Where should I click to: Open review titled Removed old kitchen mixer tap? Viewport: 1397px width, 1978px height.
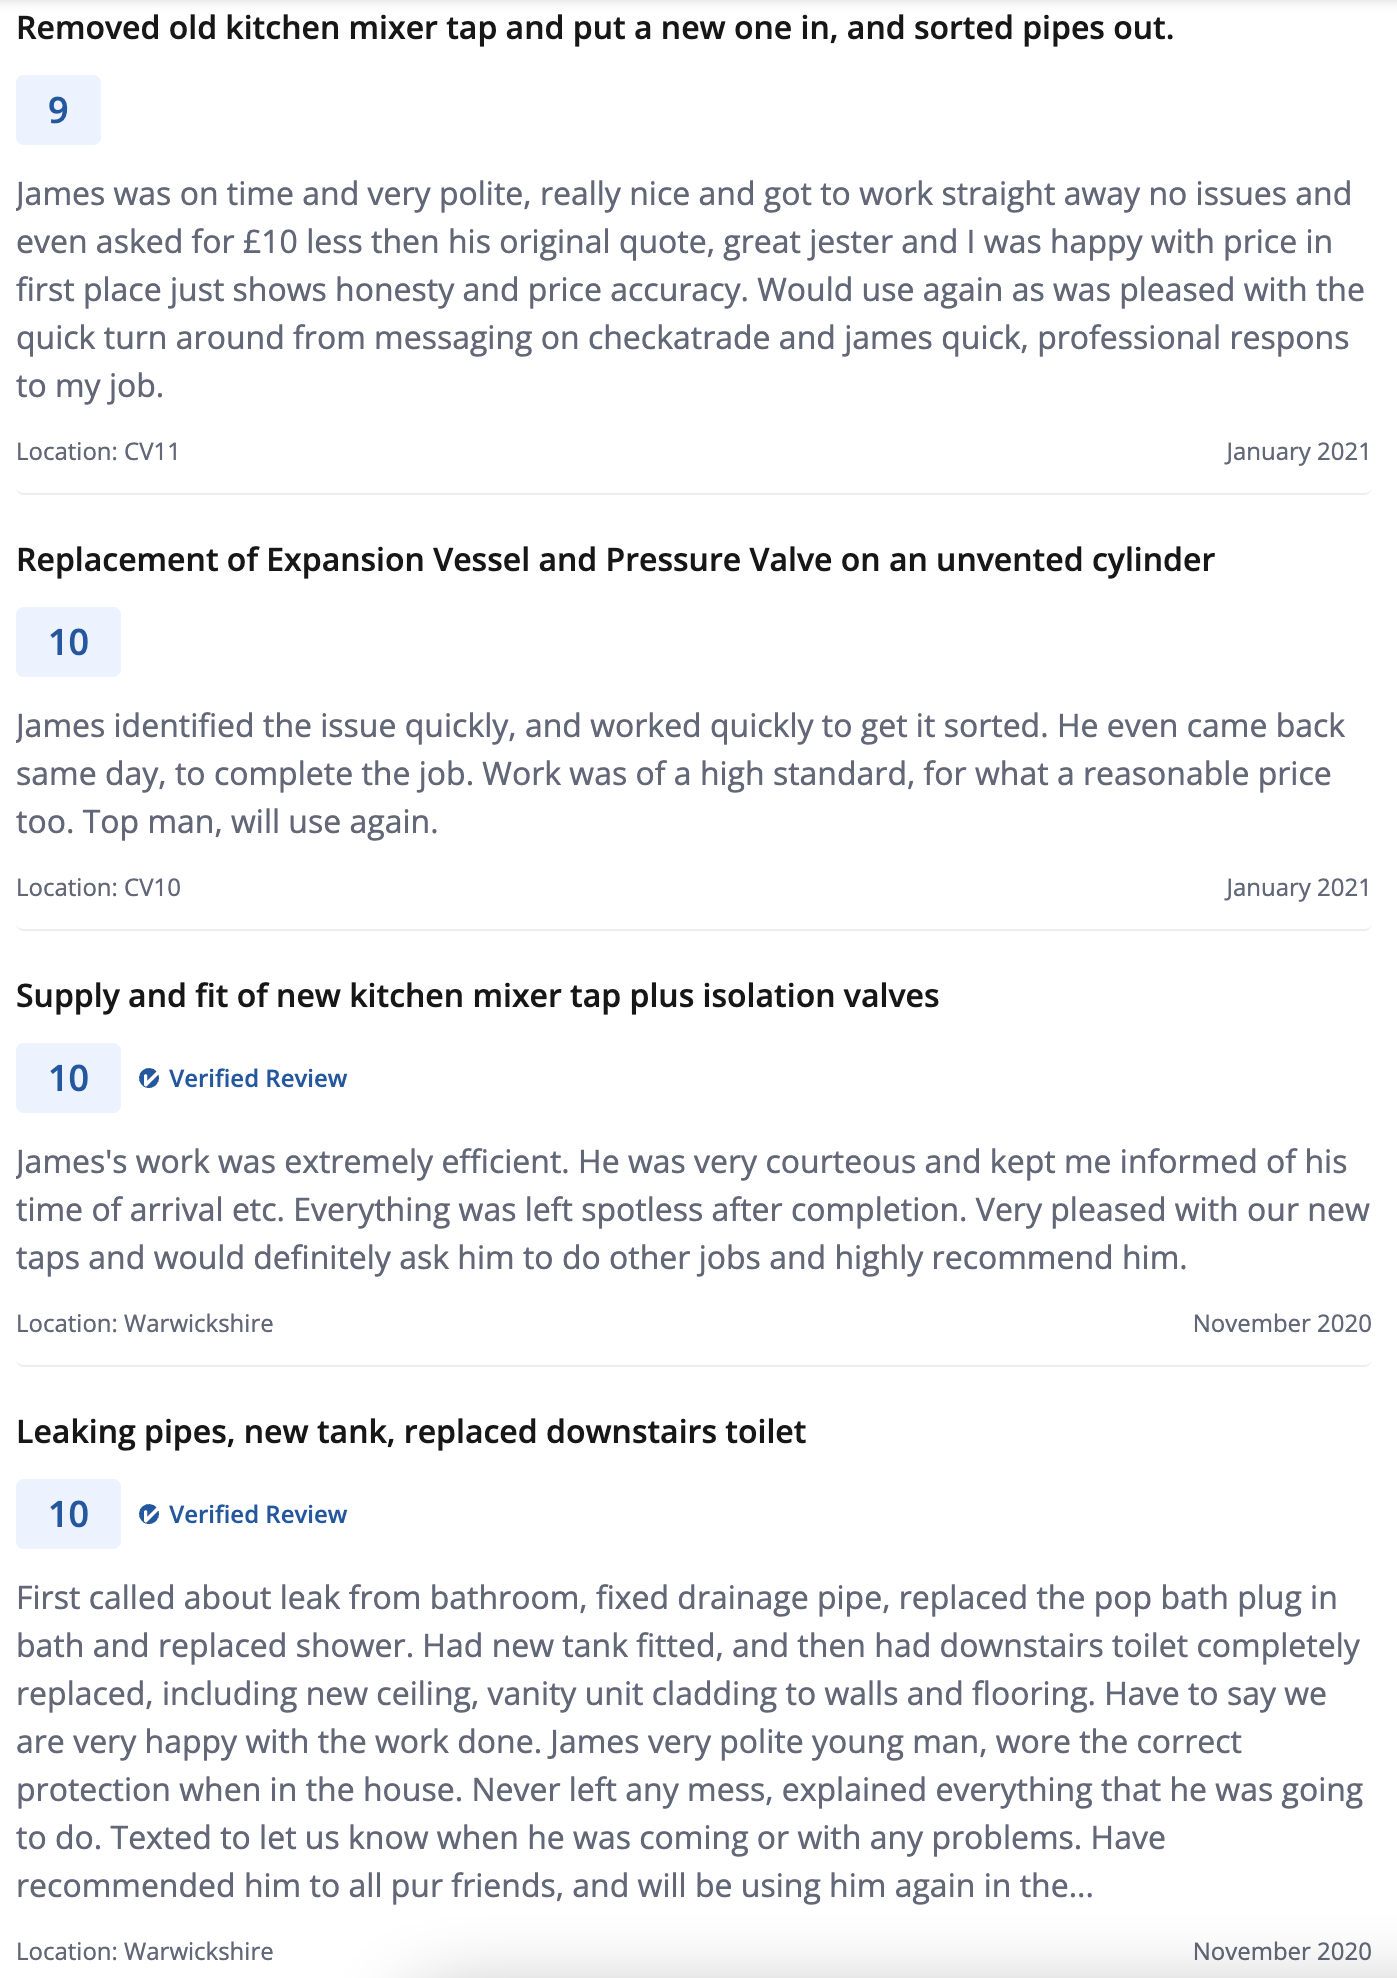point(595,28)
